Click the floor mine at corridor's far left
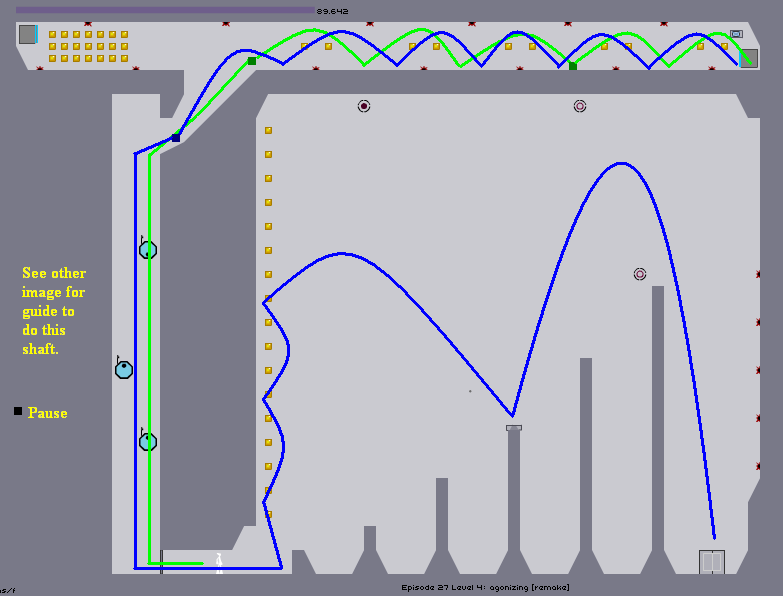Screen dimensions: 783x596 coord(40,67)
